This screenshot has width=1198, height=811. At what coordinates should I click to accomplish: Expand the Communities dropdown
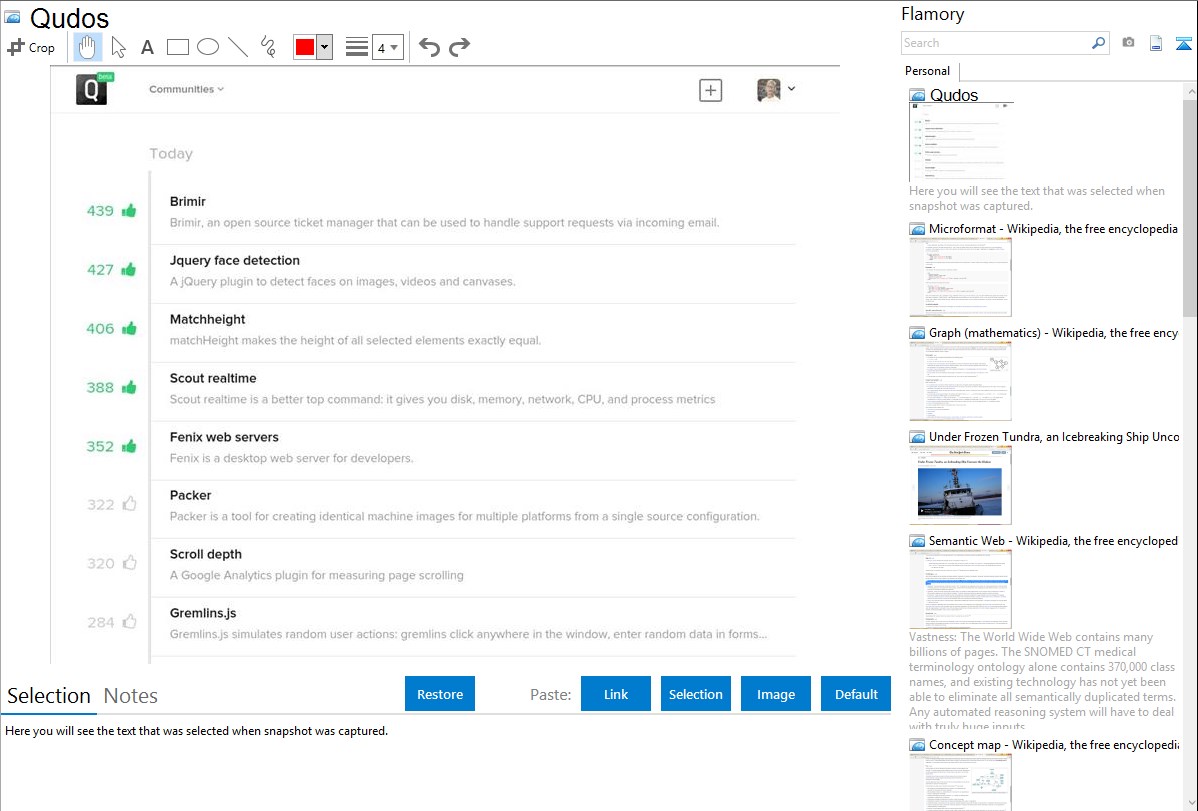click(x=186, y=89)
